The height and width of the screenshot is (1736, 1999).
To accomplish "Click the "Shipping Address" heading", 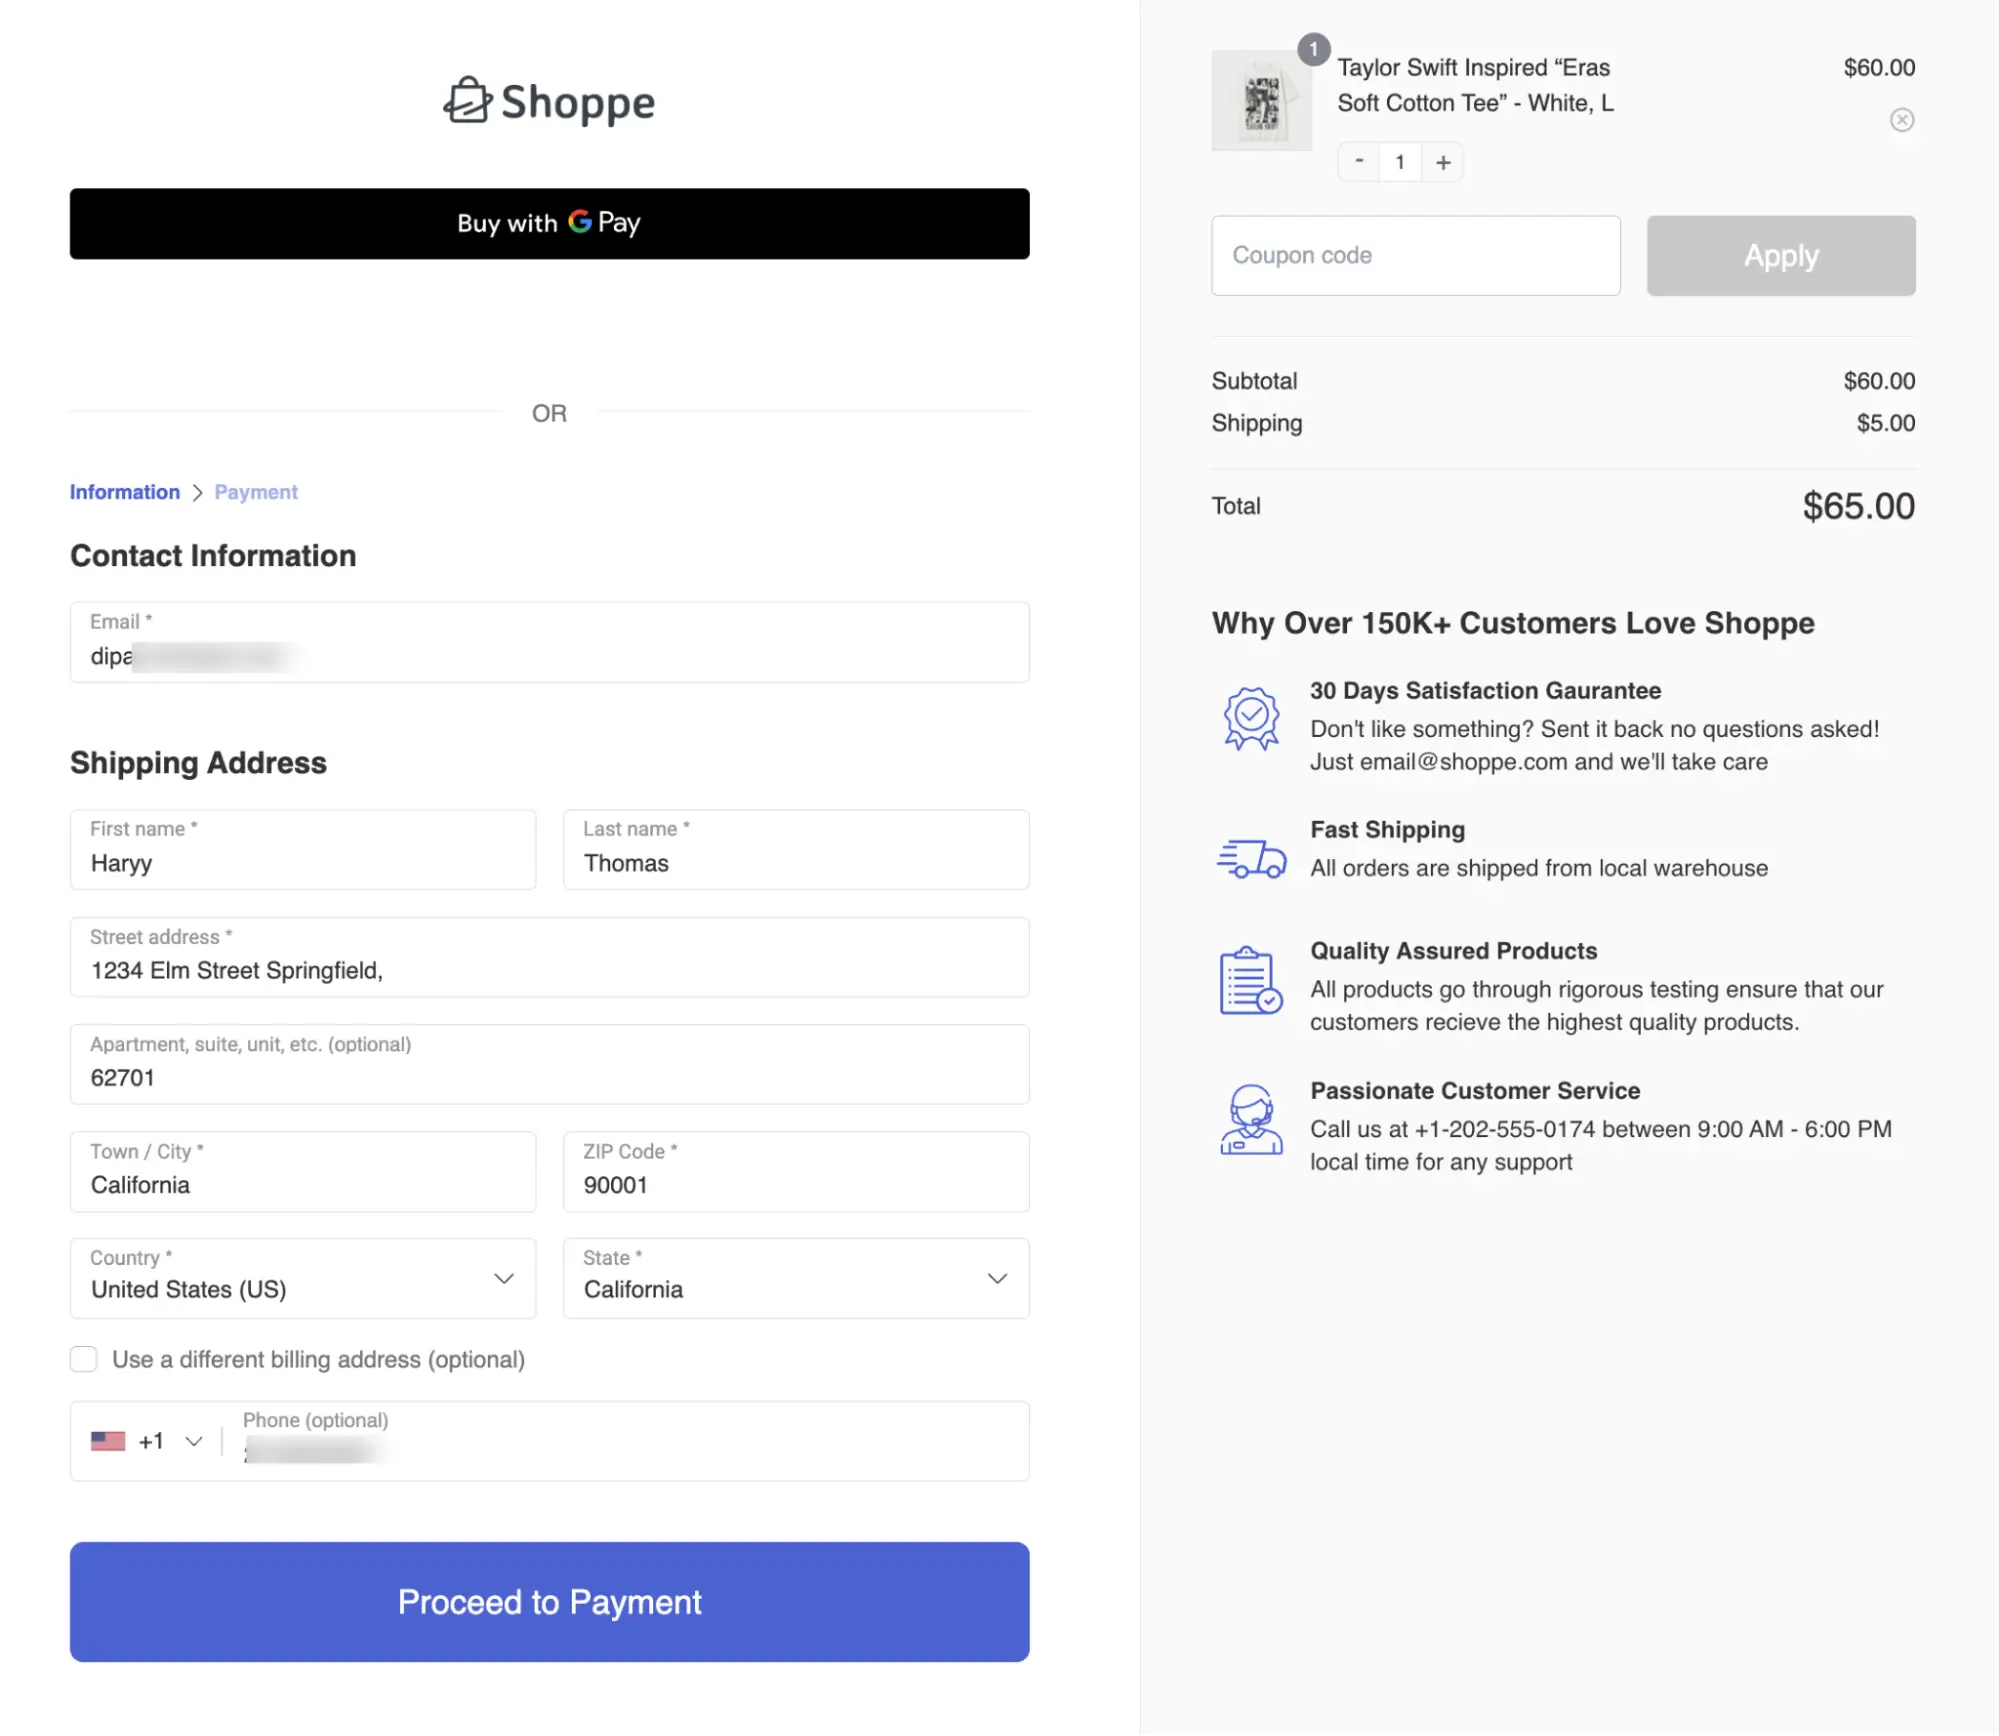I will point(198,763).
